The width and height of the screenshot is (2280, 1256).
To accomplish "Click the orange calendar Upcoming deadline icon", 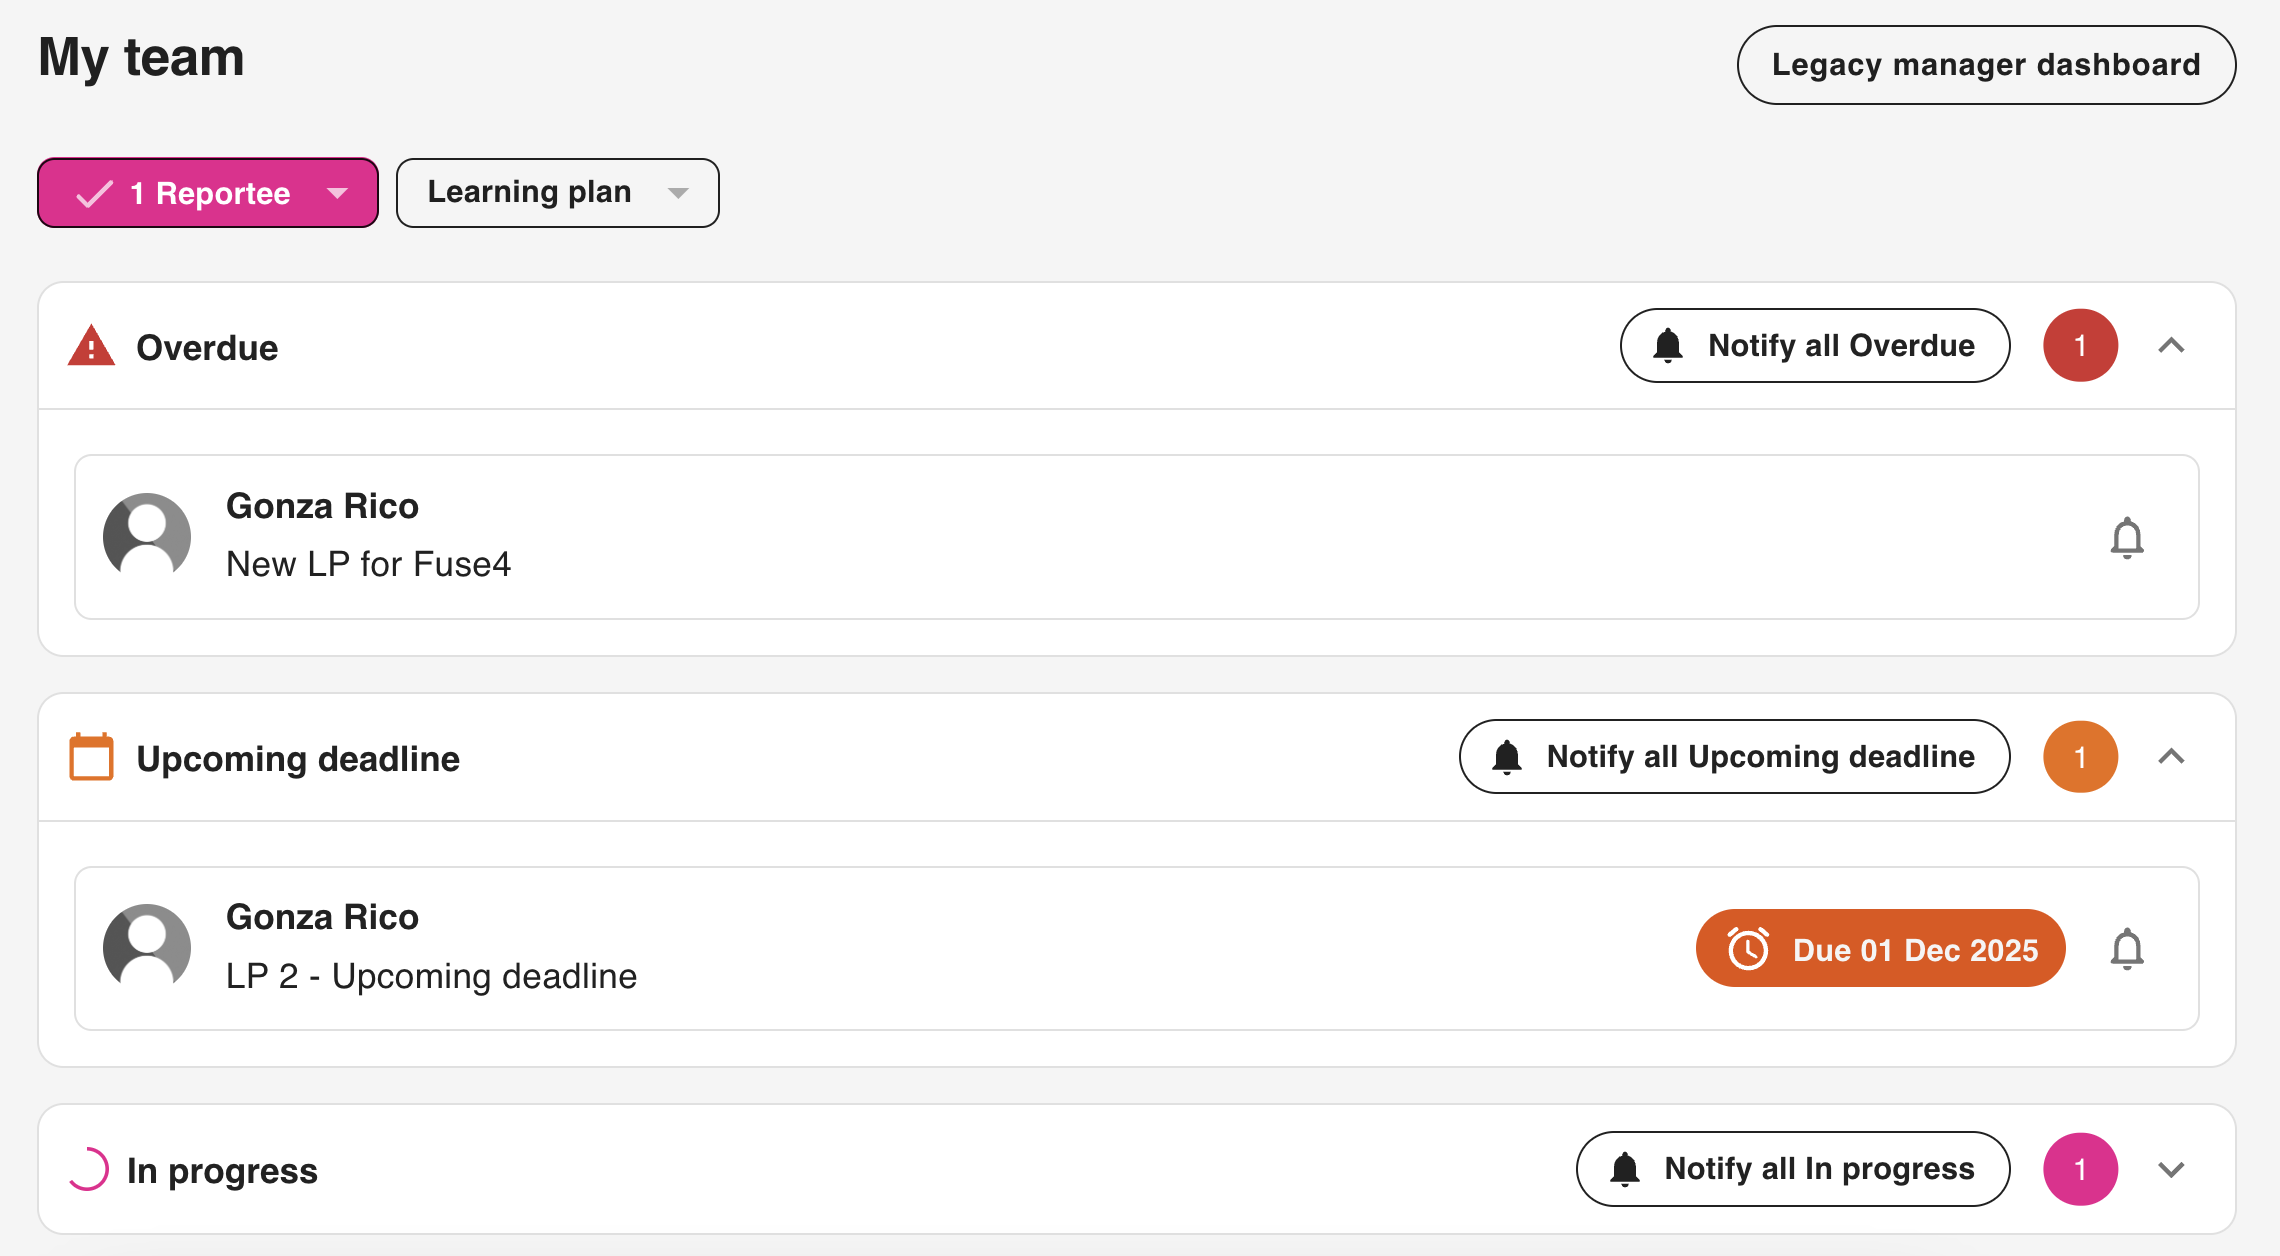I will coord(91,757).
